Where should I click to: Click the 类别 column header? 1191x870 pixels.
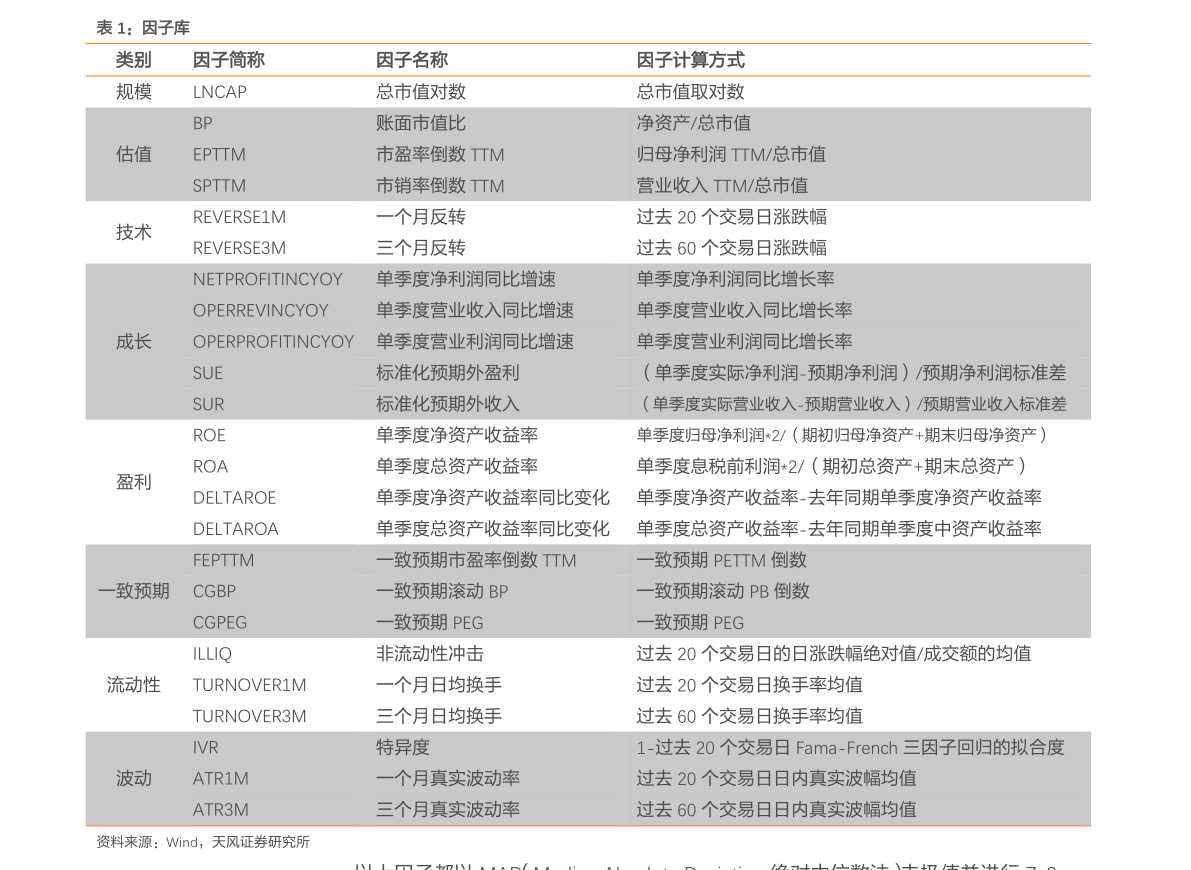click(x=133, y=60)
